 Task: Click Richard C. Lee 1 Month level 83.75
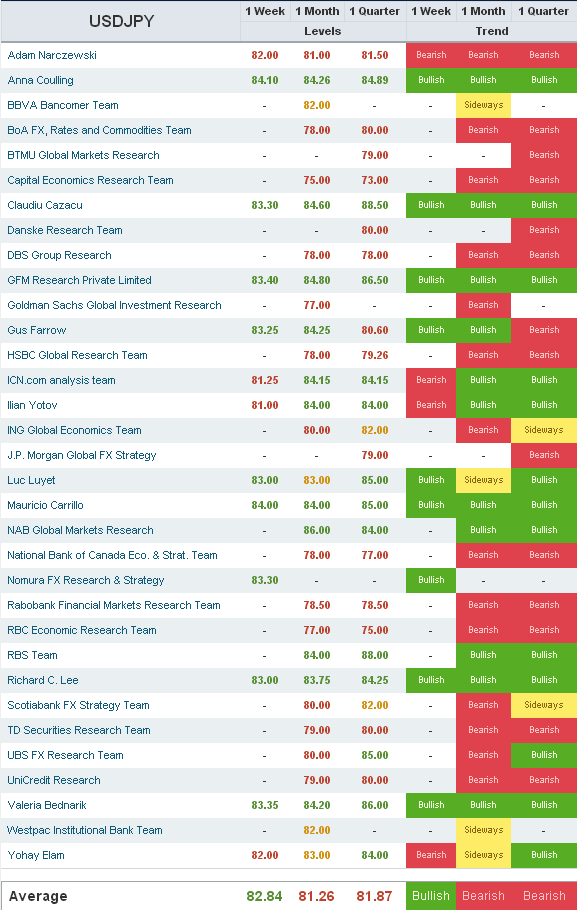coord(317,680)
